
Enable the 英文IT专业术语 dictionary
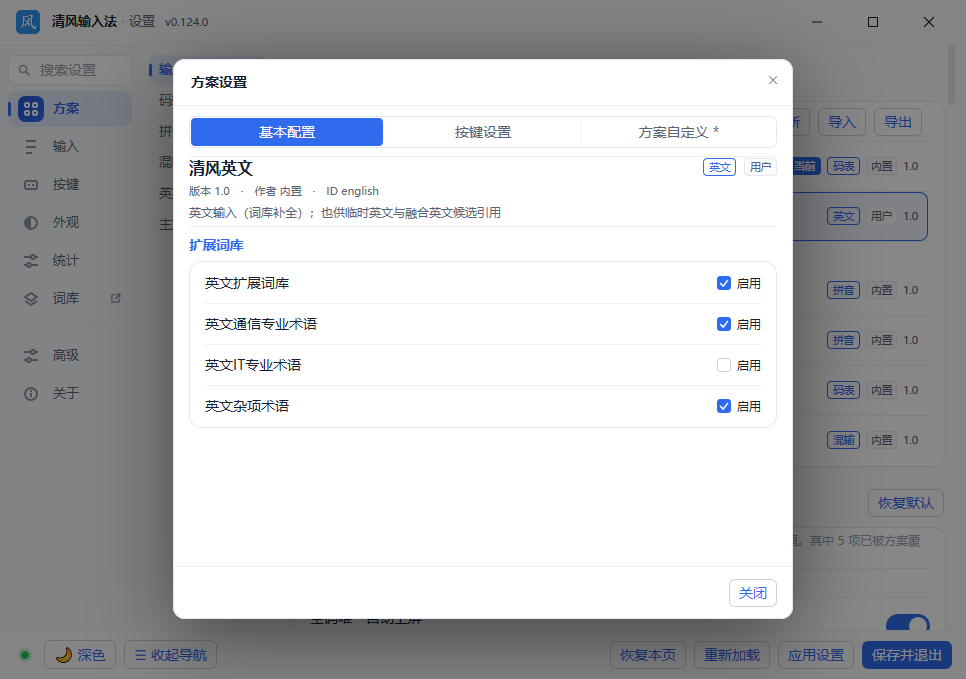point(724,365)
